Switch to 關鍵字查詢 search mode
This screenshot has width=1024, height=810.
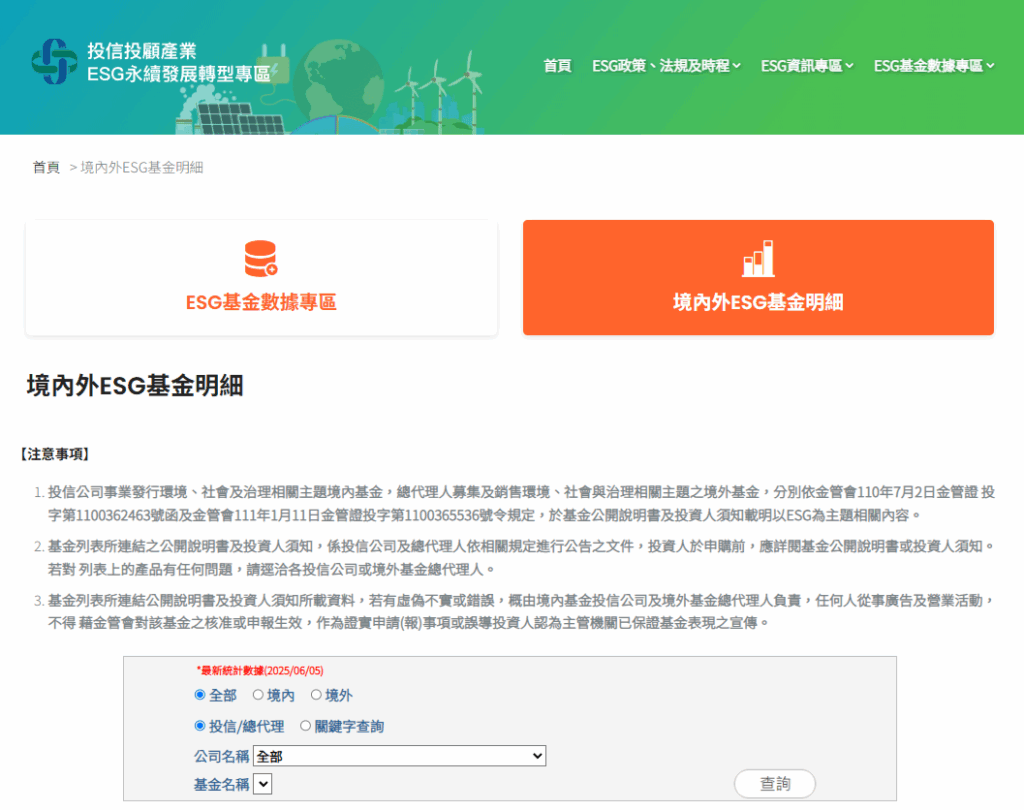pos(306,727)
